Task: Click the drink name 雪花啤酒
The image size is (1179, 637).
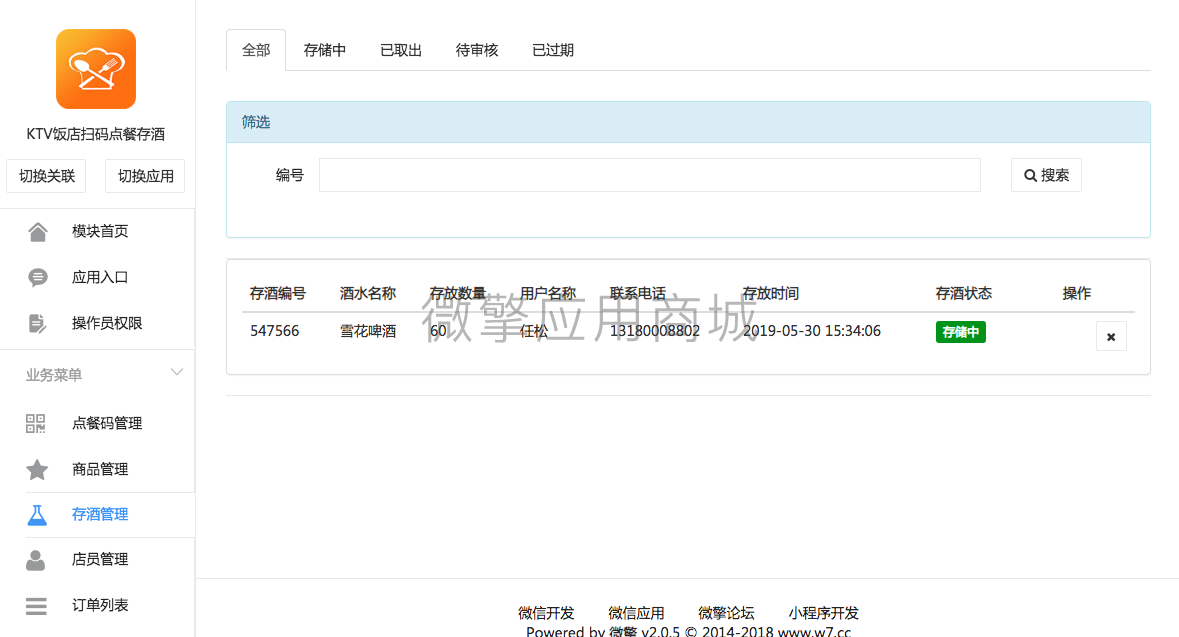Action: [368, 331]
